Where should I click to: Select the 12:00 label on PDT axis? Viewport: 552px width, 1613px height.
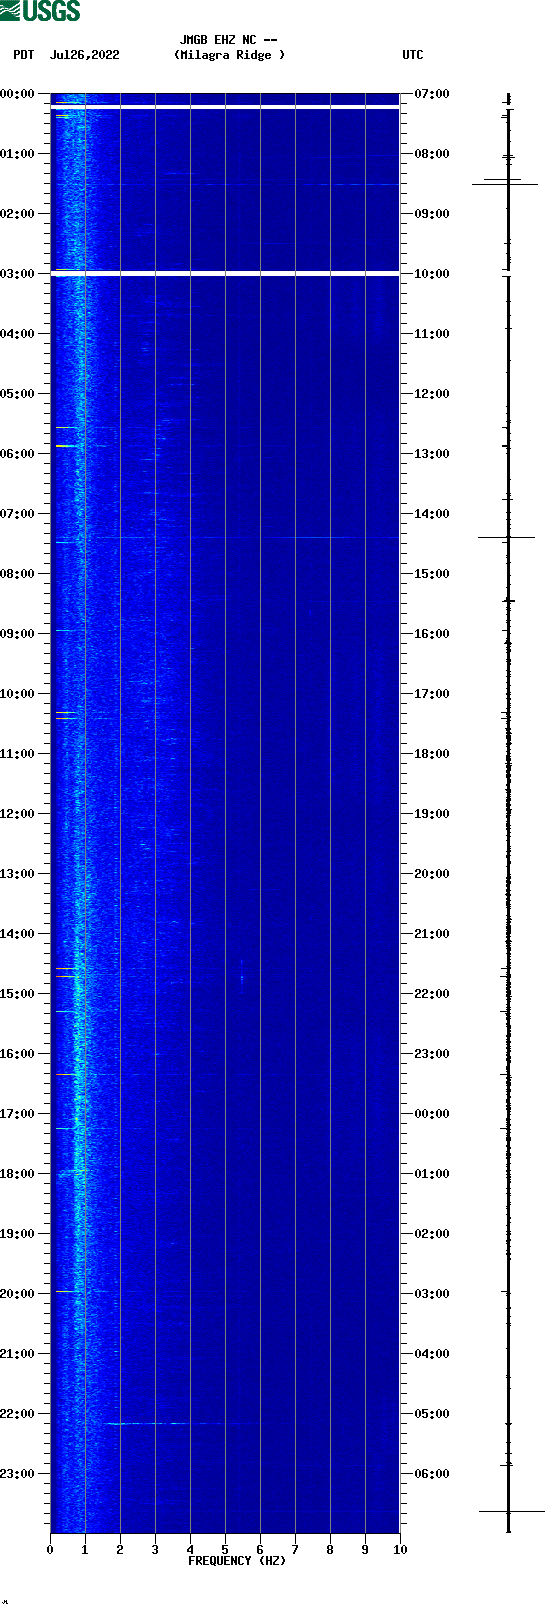tap(17, 814)
